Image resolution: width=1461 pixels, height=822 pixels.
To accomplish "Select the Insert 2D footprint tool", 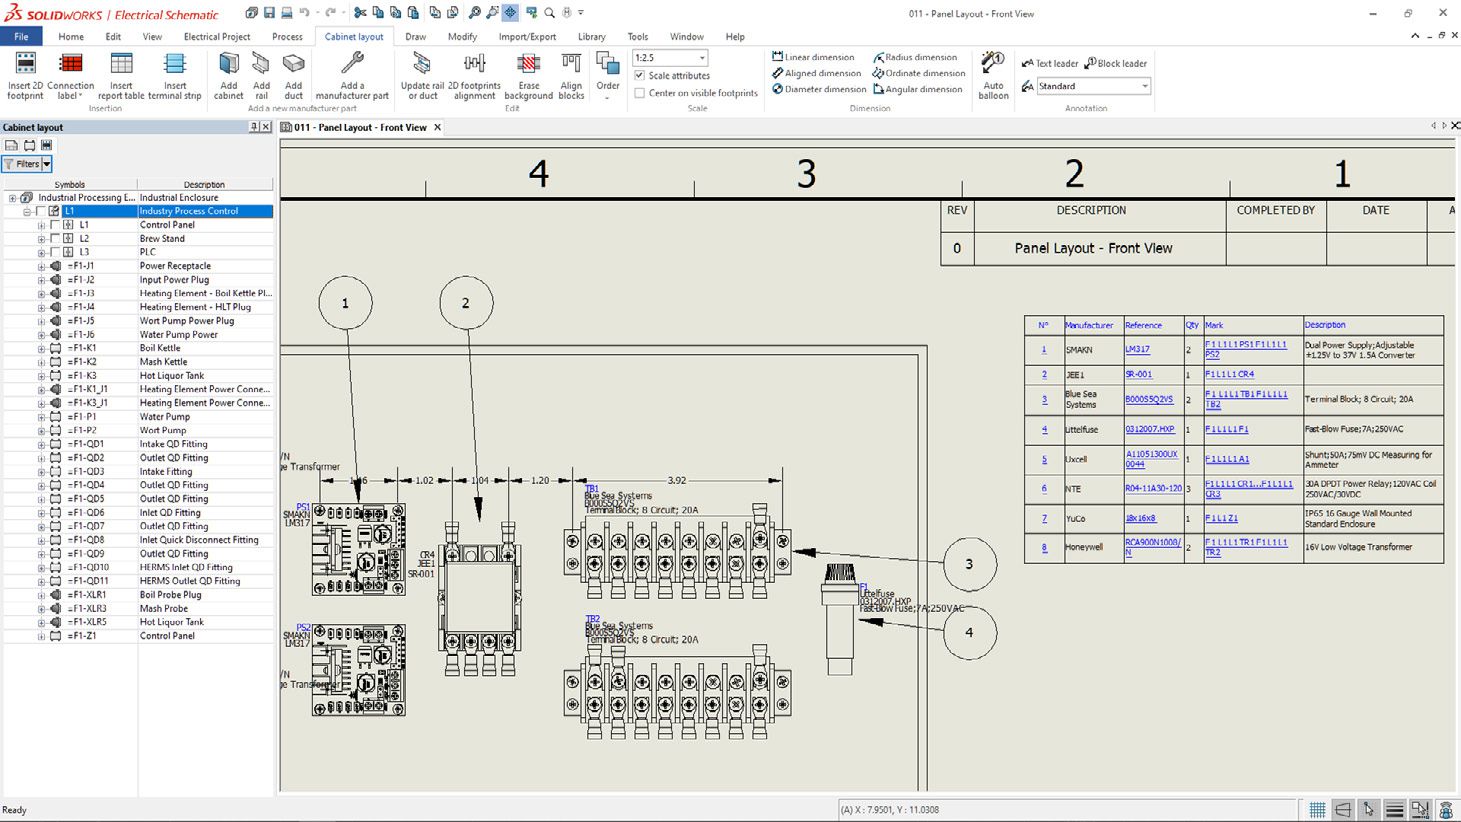I will (x=24, y=75).
